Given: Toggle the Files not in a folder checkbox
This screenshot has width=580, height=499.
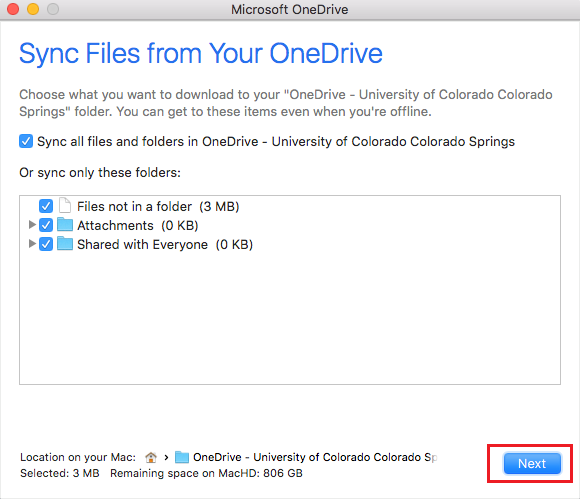Looking at the screenshot, I should click(46, 206).
